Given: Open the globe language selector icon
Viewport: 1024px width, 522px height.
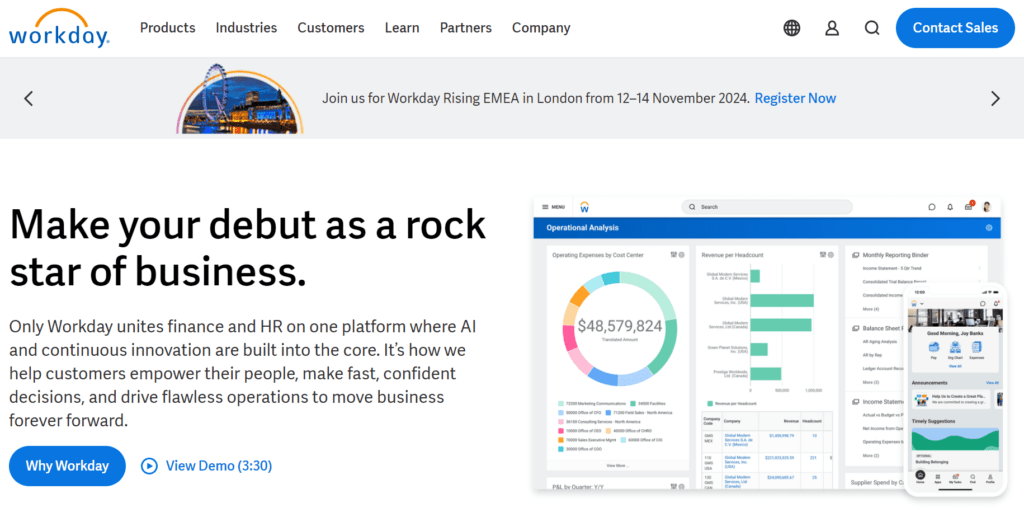Looking at the screenshot, I should 792,28.
